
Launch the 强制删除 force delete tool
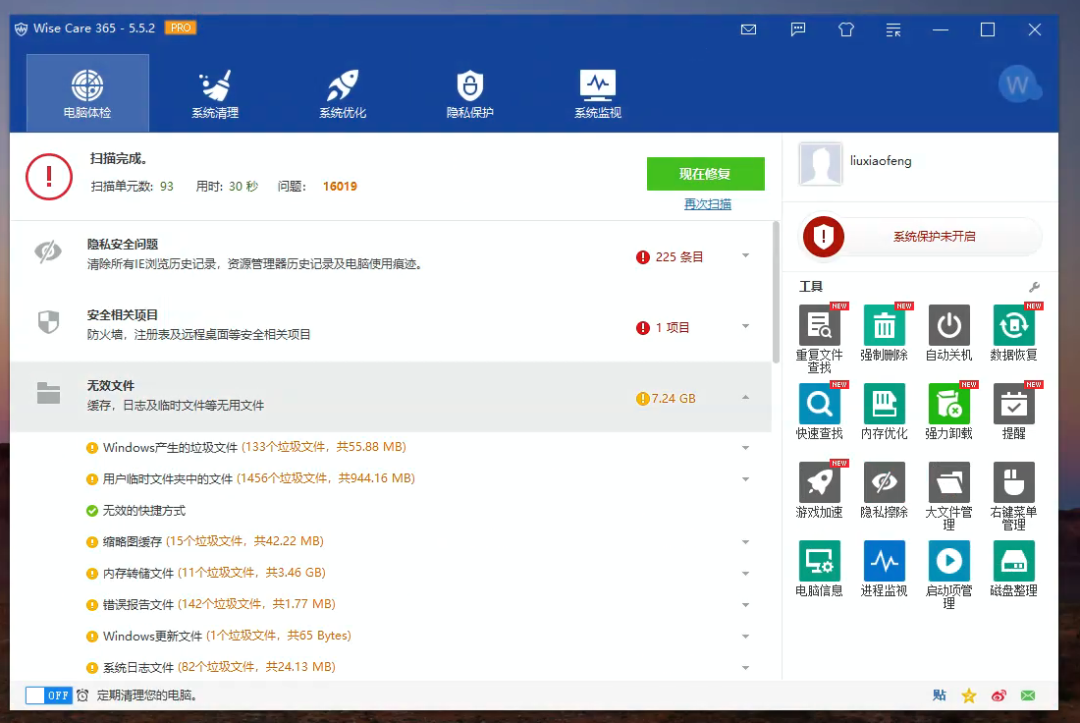pyautogui.click(x=884, y=332)
